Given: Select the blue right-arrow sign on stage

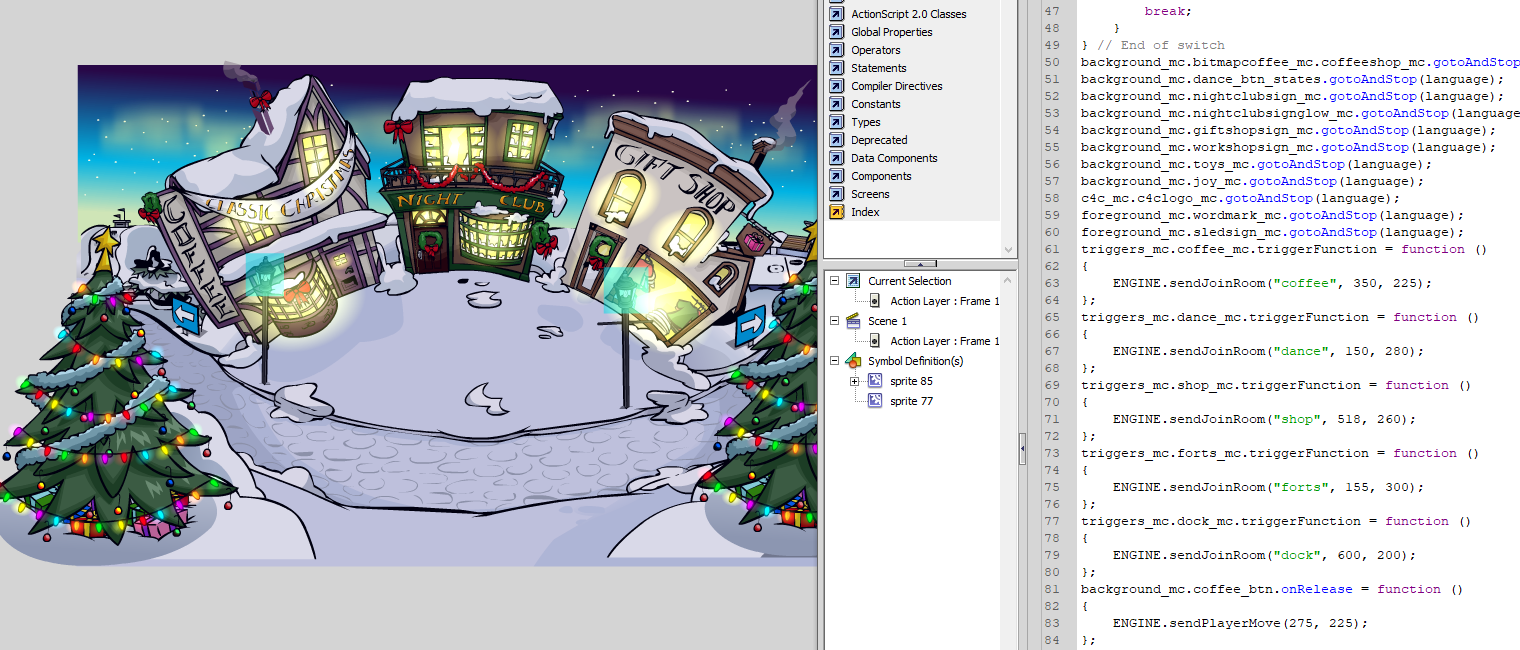Looking at the screenshot, I should [x=751, y=324].
